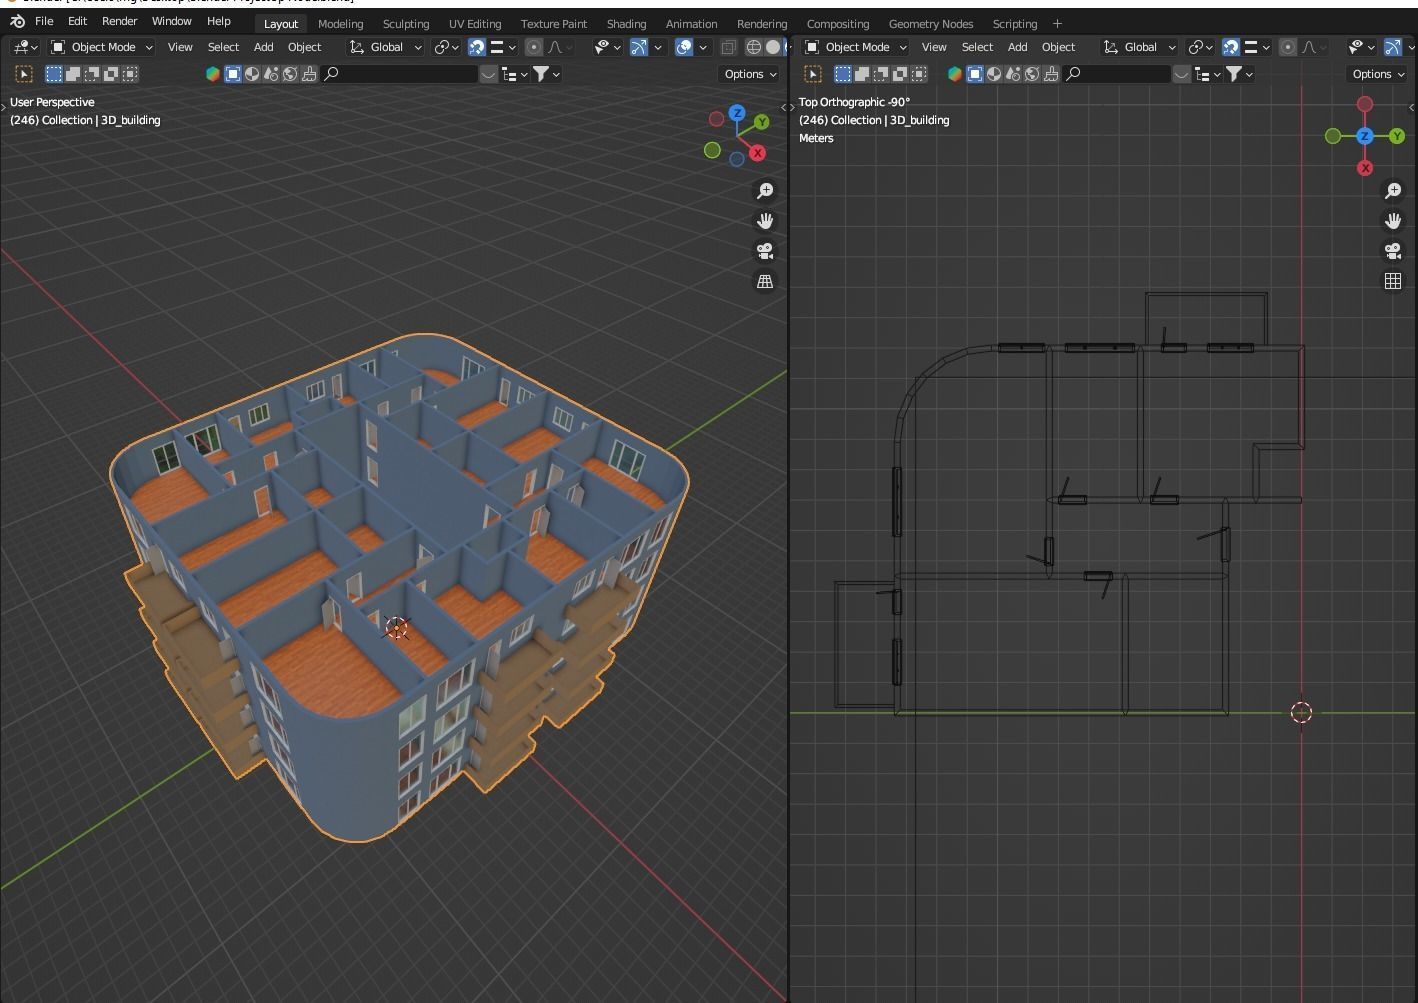Click the red X axis on left navigation gizmo
The image size is (1418, 1003).
pyautogui.click(x=757, y=153)
